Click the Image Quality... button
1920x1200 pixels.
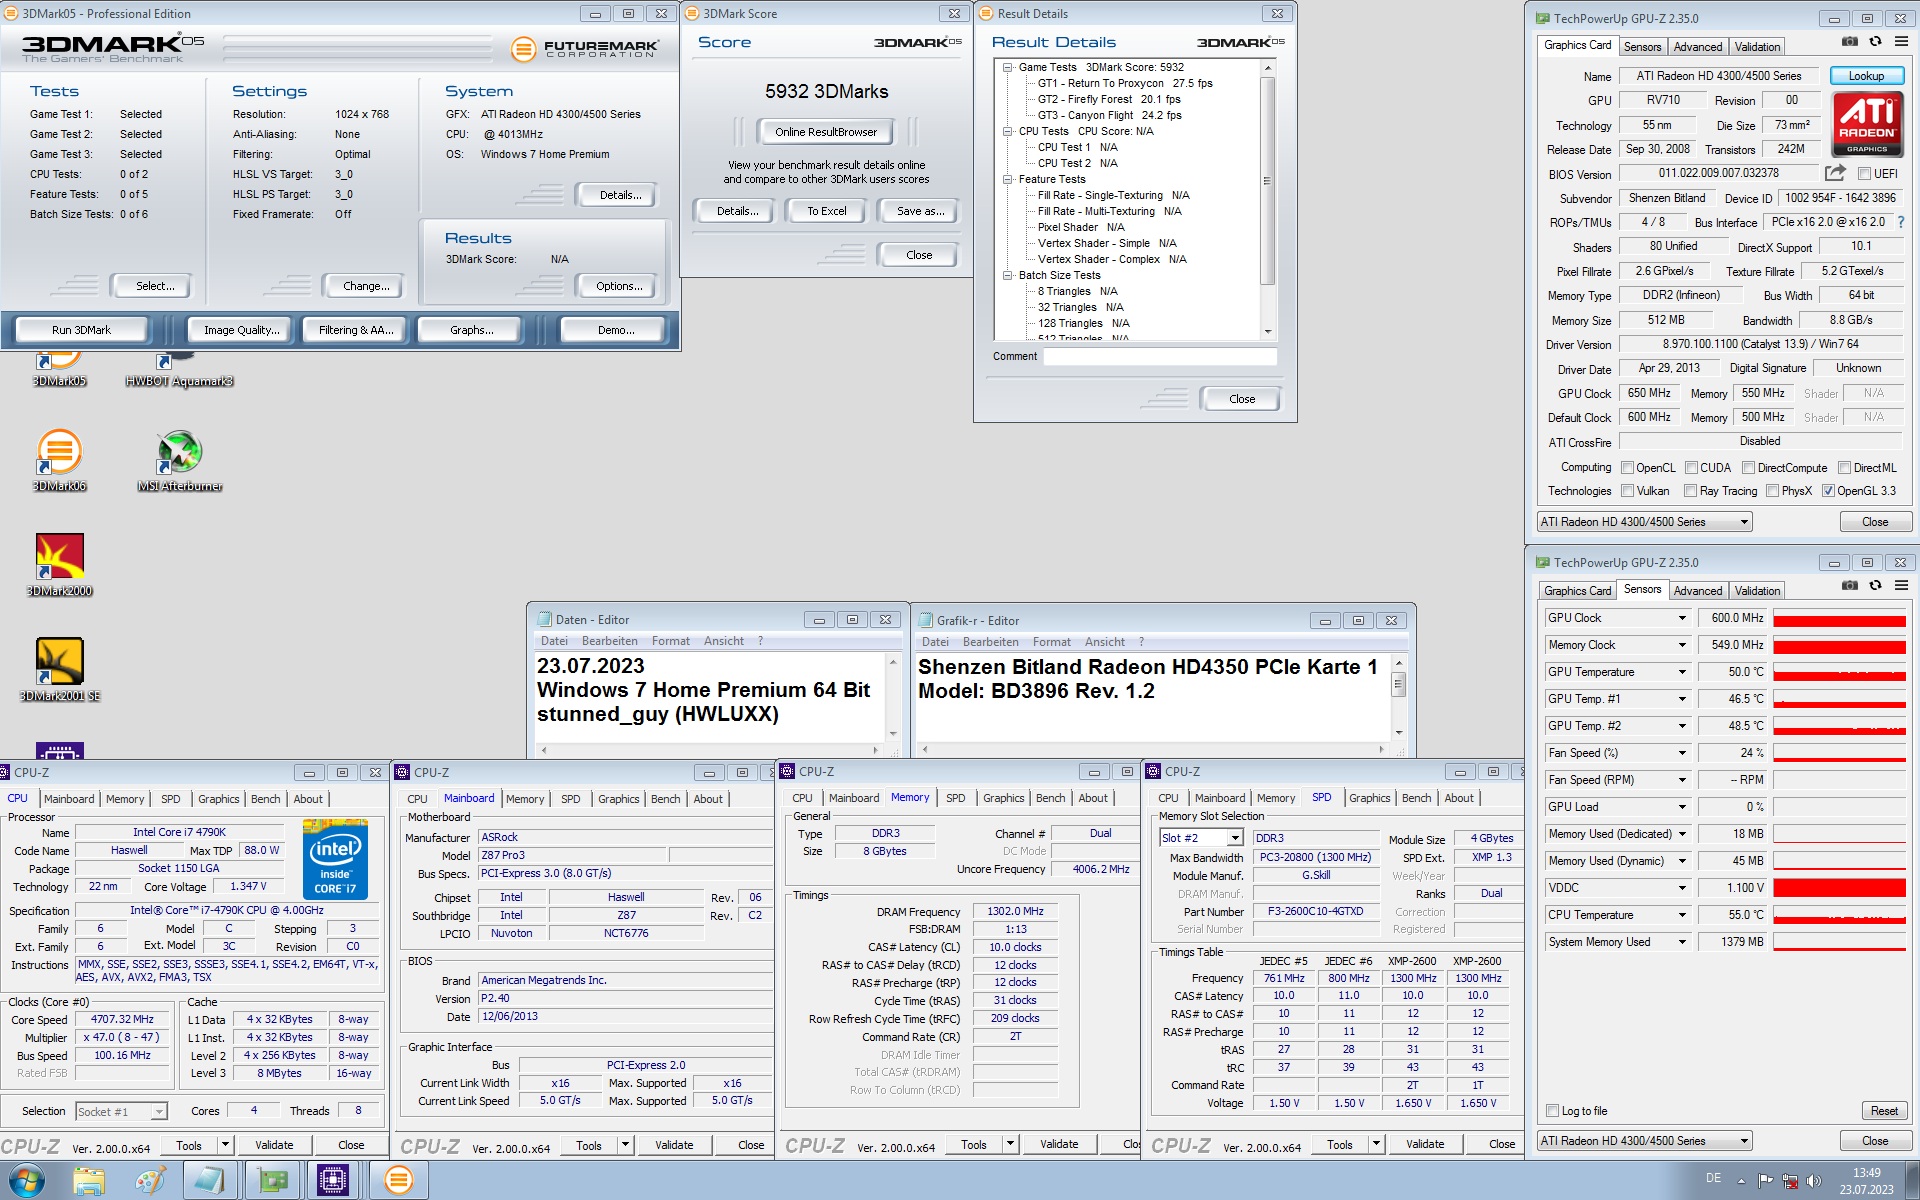coord(242,330)
